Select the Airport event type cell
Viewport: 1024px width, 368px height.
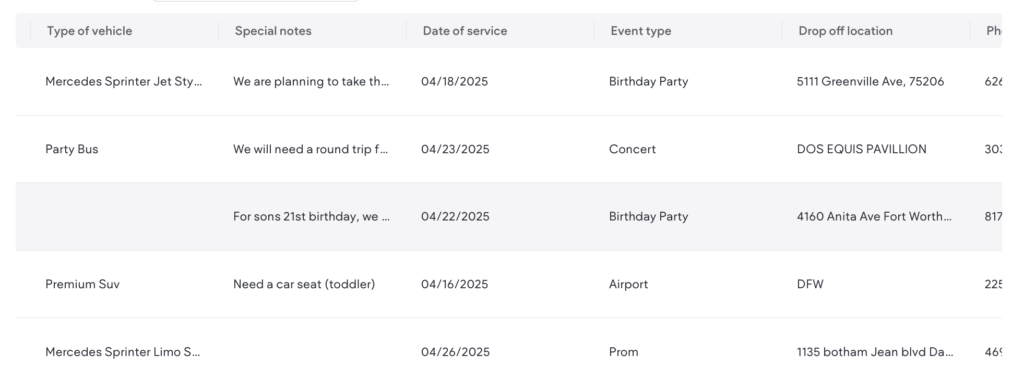(629, 284)
